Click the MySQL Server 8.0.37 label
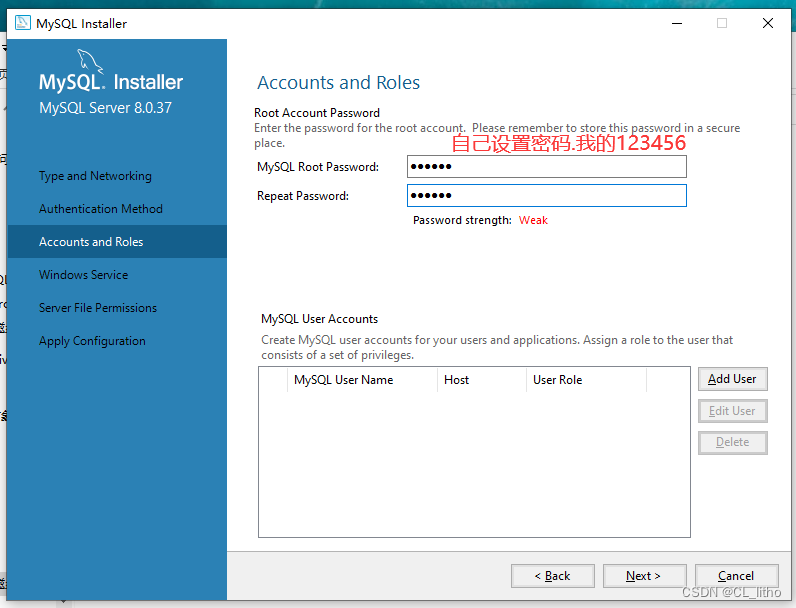The width and height of the screenshot is (796, 608). pyautogui.click(x=106, y=108)
